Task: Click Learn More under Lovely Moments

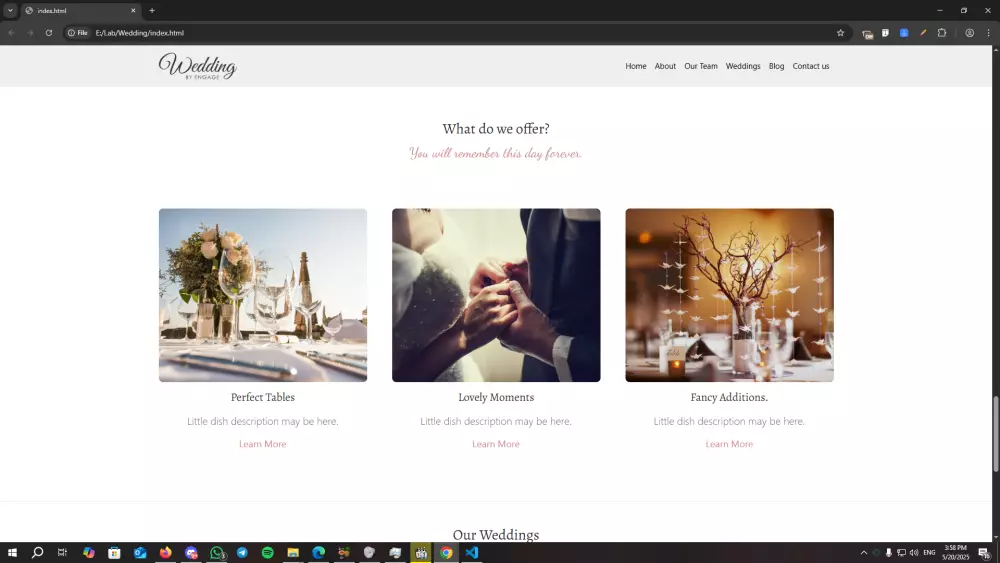Action: [496, 444]
